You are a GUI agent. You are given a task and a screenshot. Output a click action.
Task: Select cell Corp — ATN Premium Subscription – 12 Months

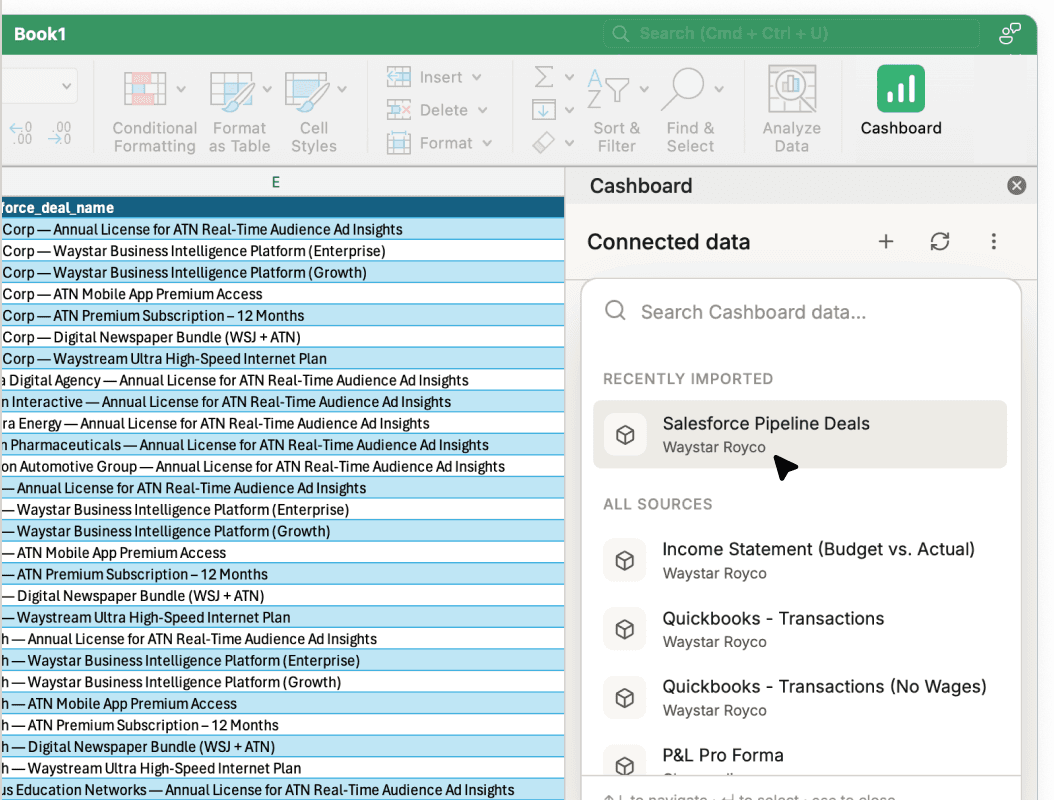pos(282,315)
